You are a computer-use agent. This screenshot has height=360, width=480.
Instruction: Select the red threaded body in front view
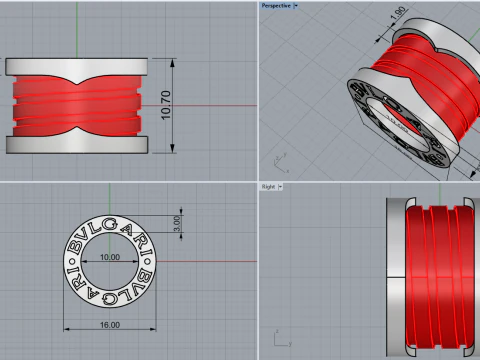coord(77,107)
